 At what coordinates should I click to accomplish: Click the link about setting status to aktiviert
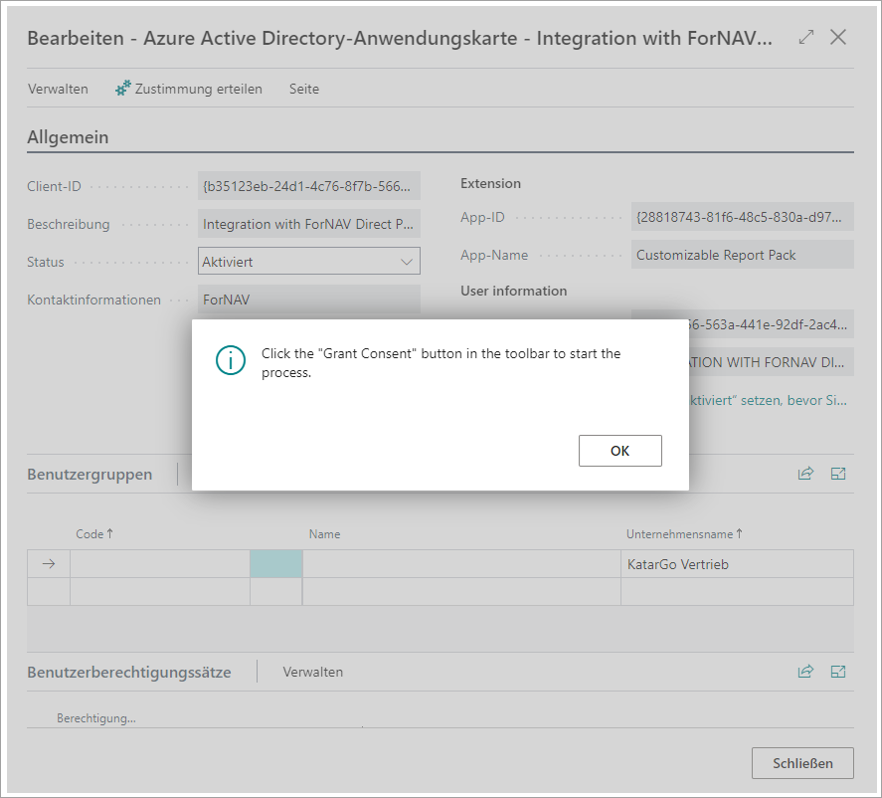768,400
